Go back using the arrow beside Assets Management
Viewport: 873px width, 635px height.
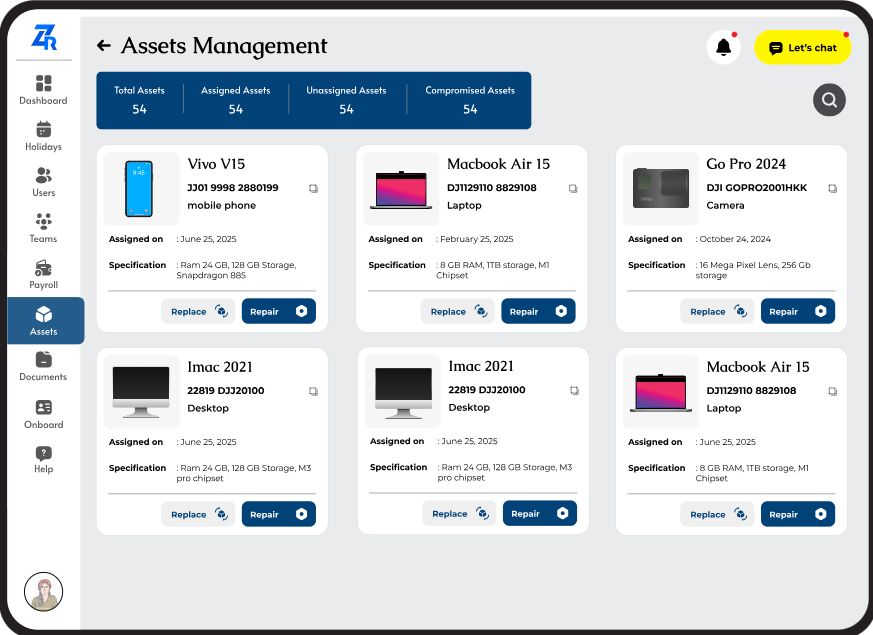104,46
